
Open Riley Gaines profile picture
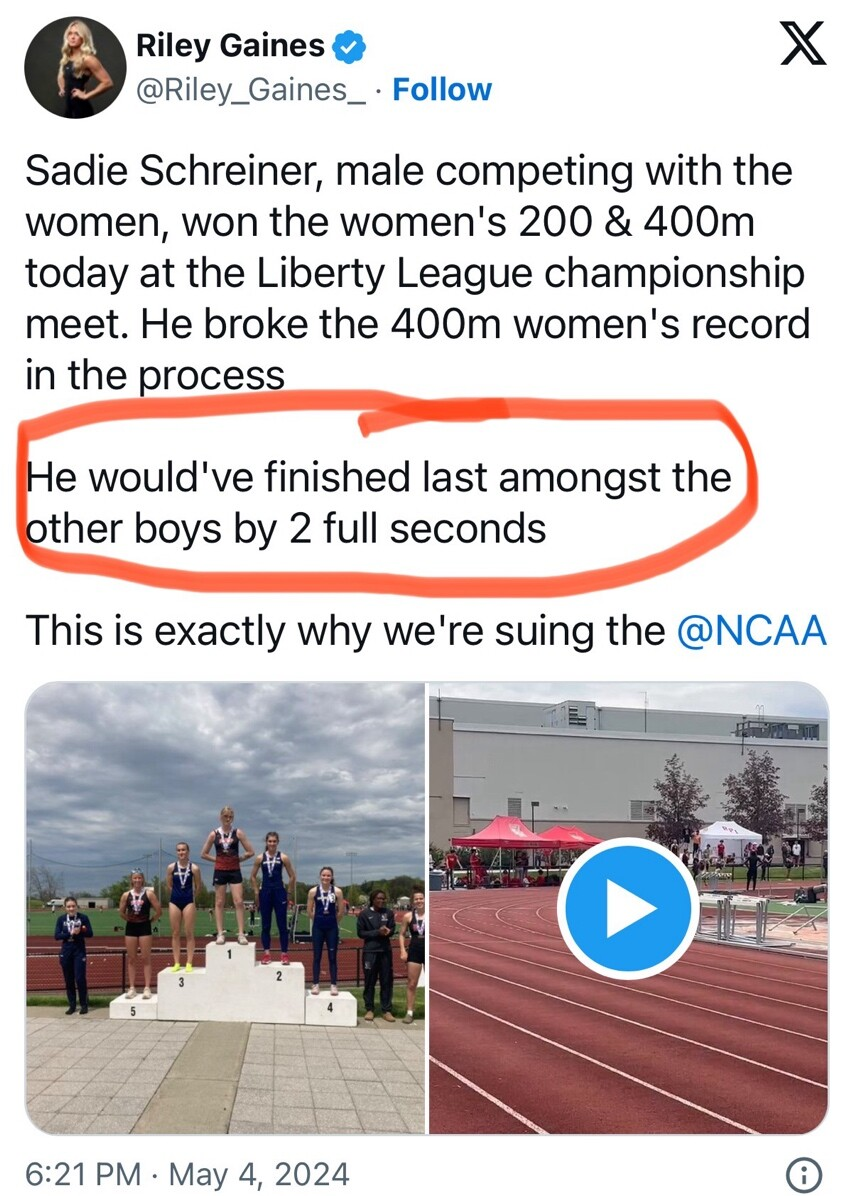tap(76, 68)
